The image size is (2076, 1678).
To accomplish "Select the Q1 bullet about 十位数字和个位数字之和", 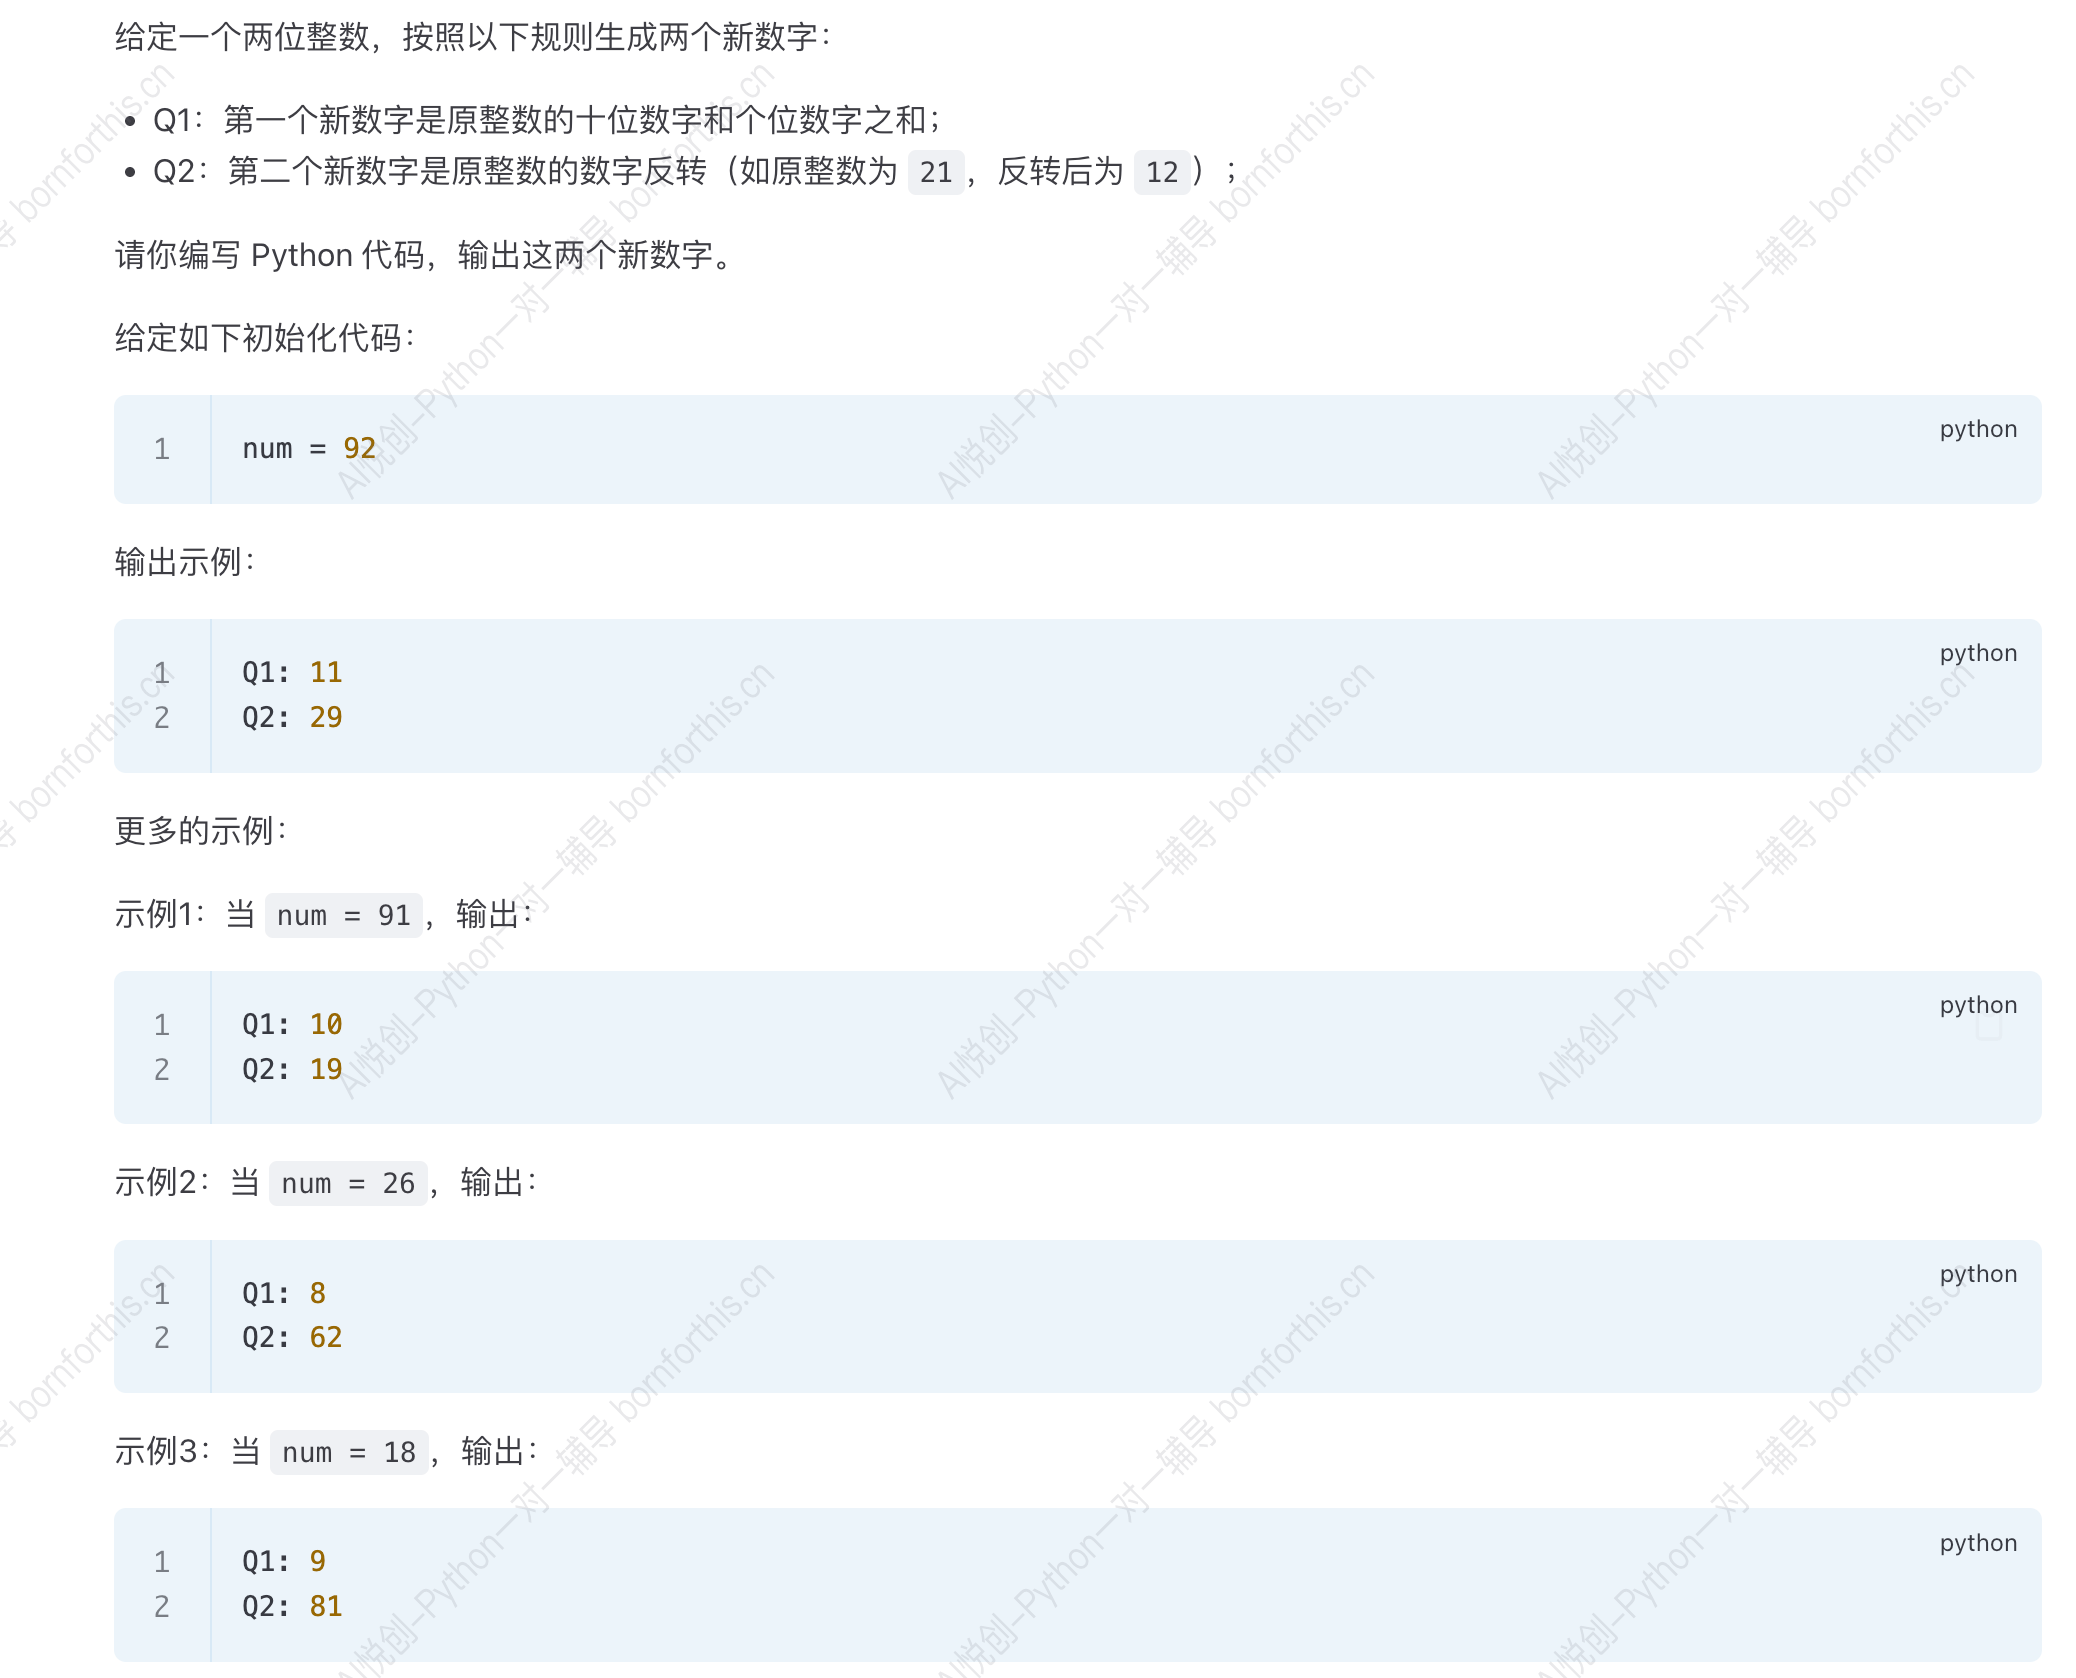I will [547, 120].
